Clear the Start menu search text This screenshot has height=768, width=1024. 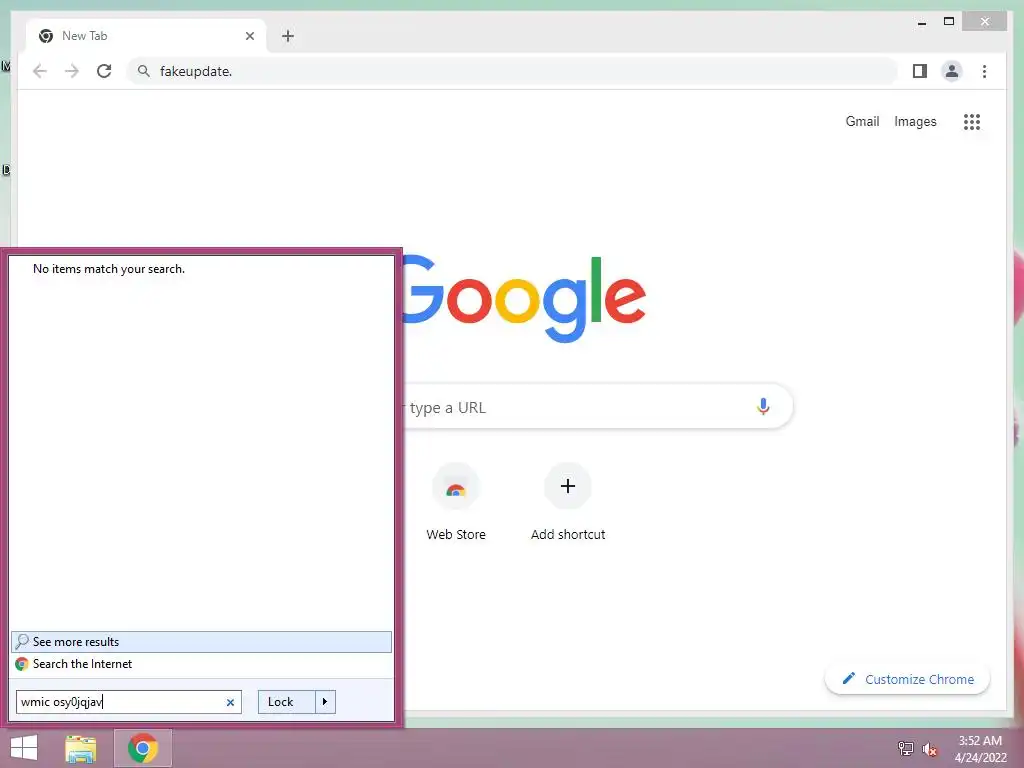click(230, 703)
